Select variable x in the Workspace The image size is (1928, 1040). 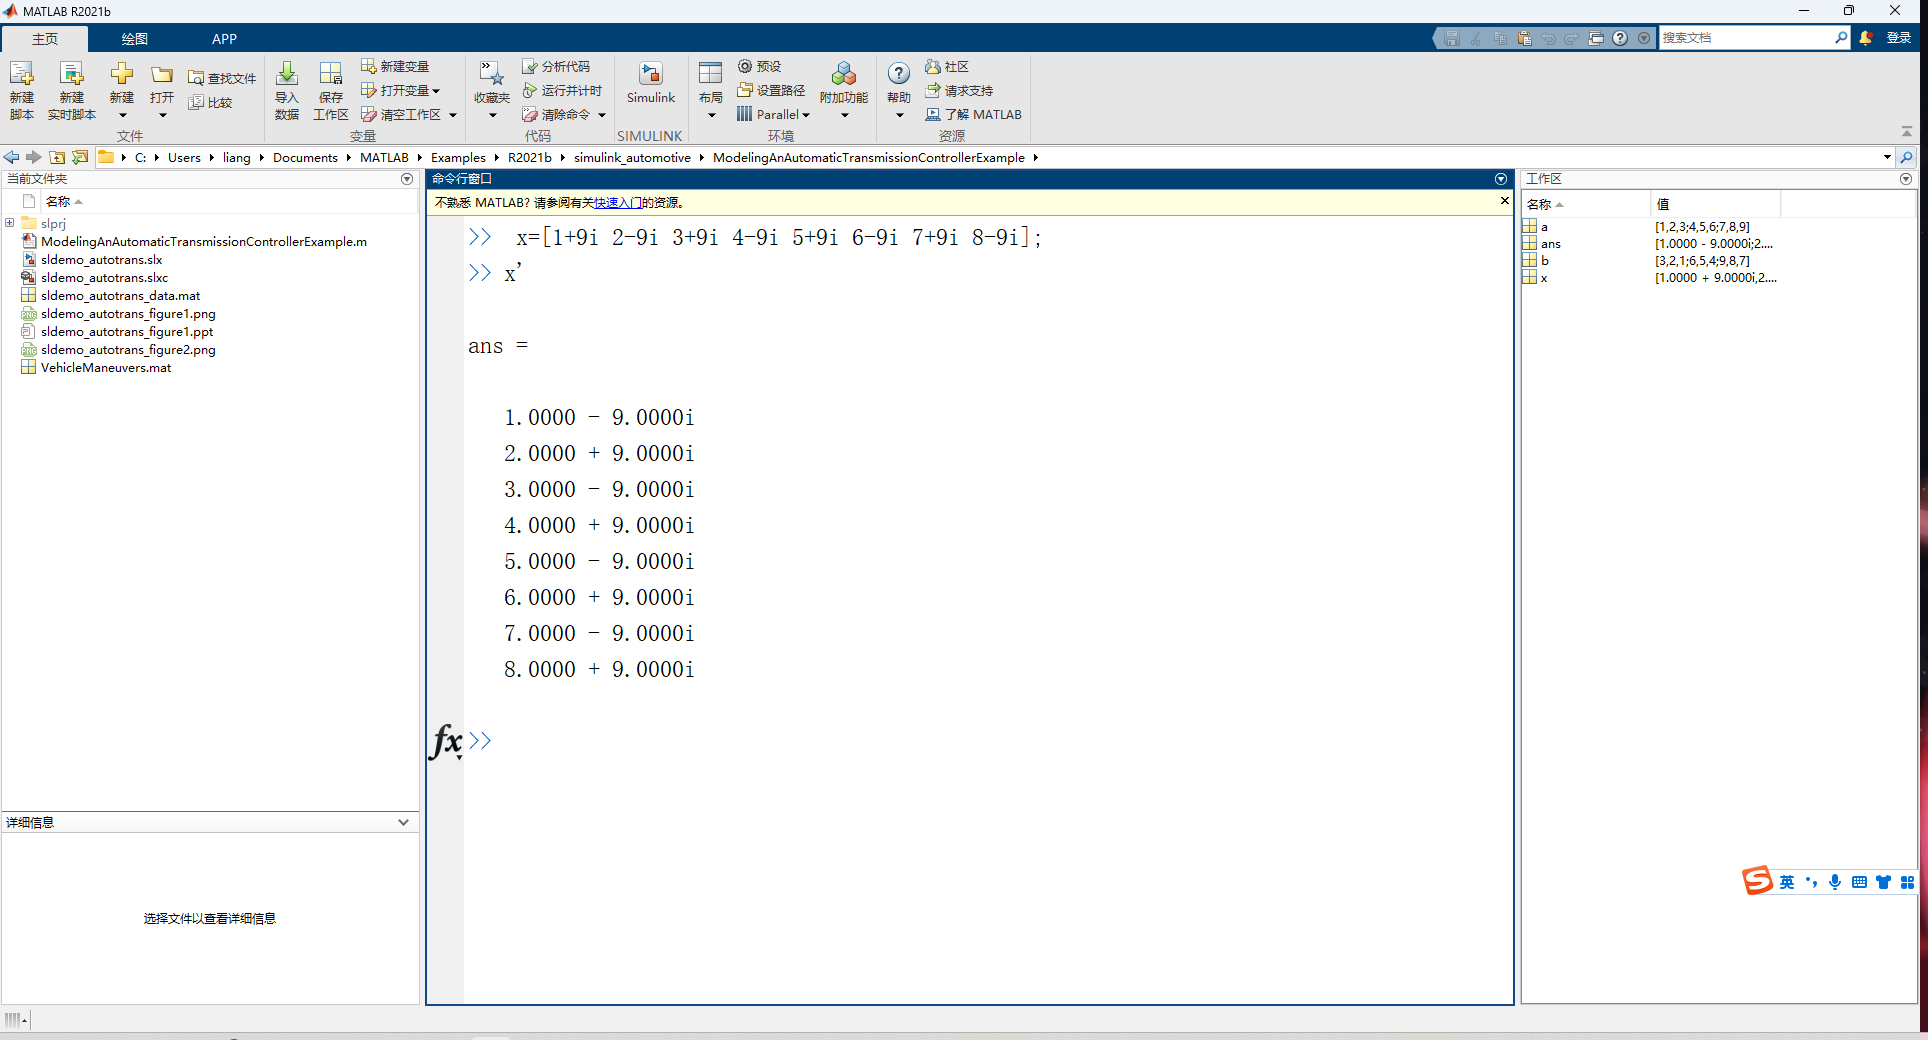coord(1544,277)
